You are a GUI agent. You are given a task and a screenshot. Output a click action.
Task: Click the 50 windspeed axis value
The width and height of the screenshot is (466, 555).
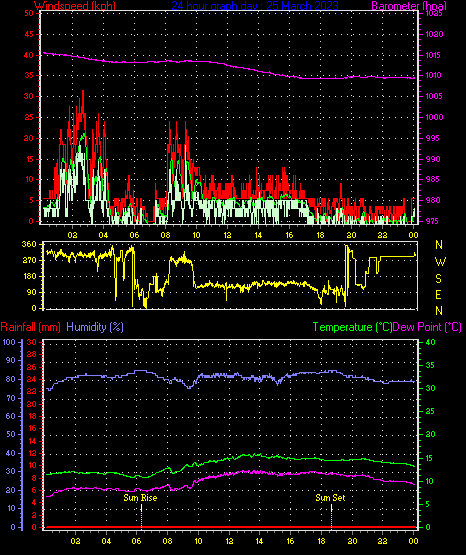point(29,13)
